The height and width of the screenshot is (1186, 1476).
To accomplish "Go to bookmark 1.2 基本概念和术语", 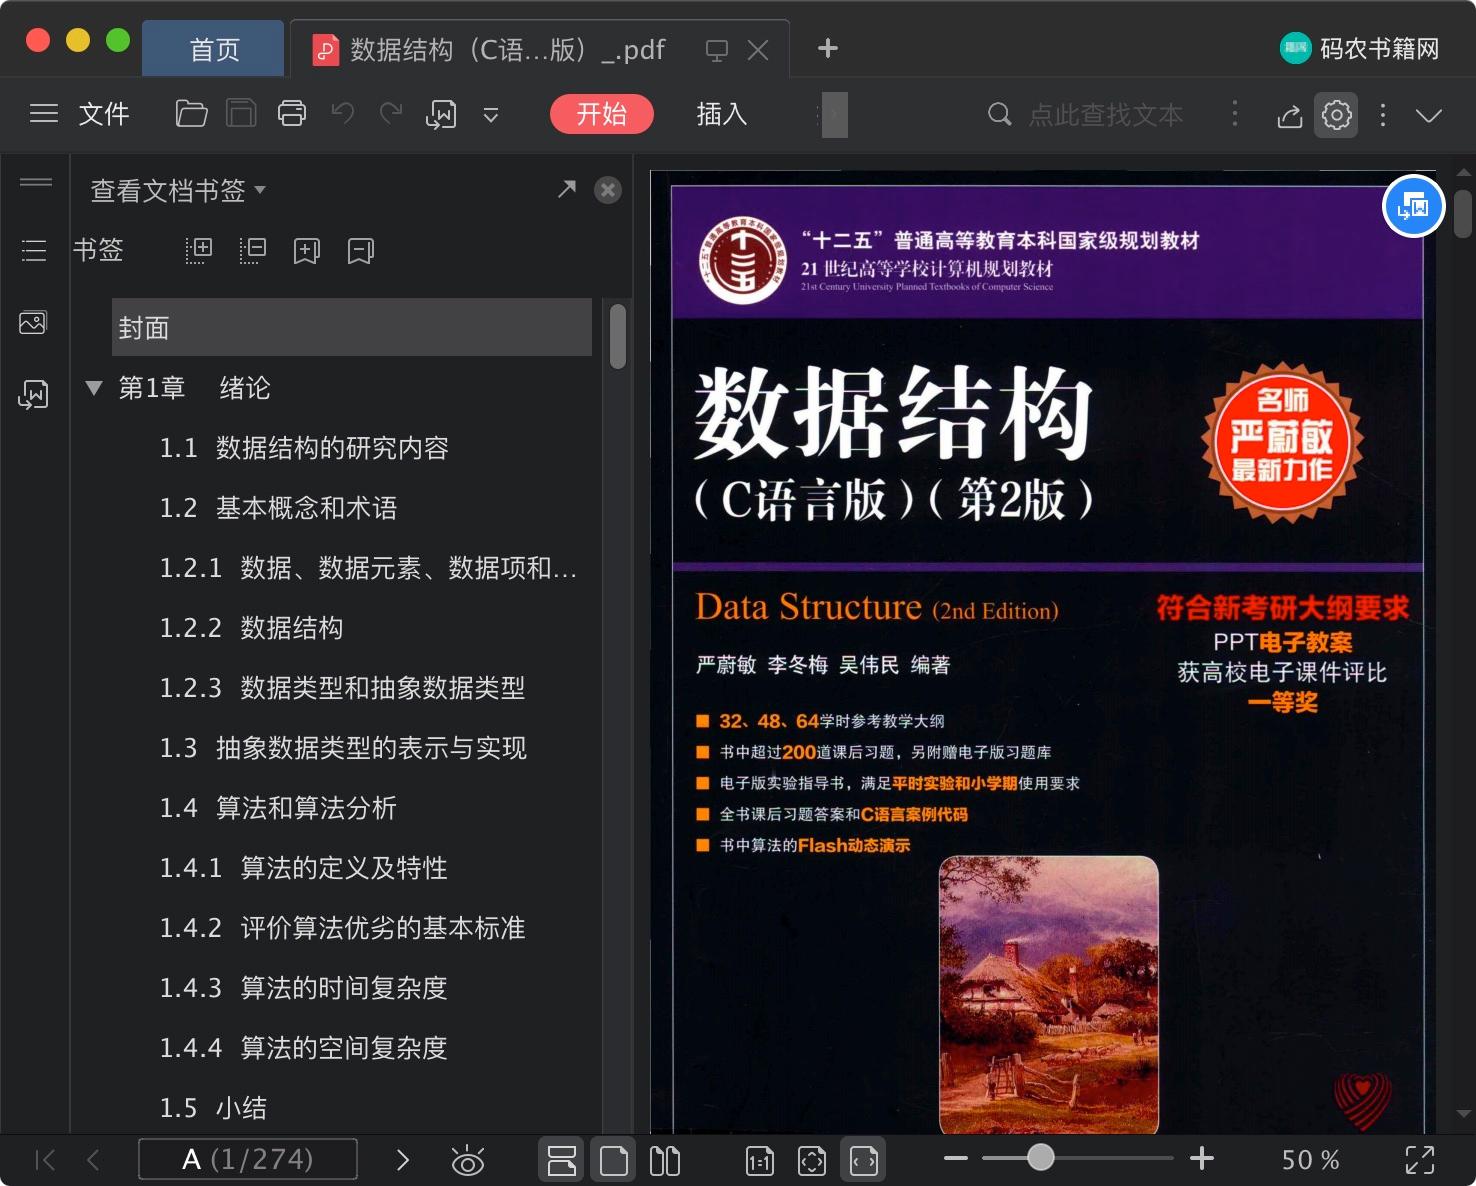I will tap(278, 508).
